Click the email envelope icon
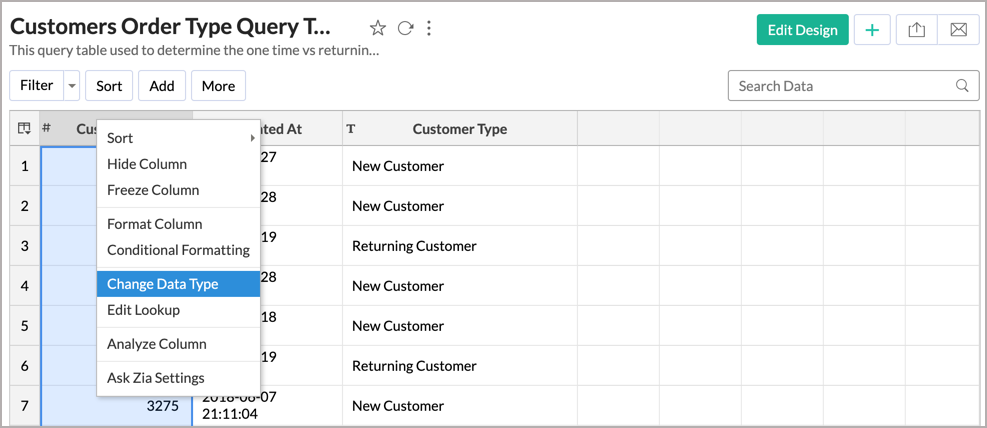Image resolution: width=987 pixels, height=428 pixels. click(x=958, y=30)
